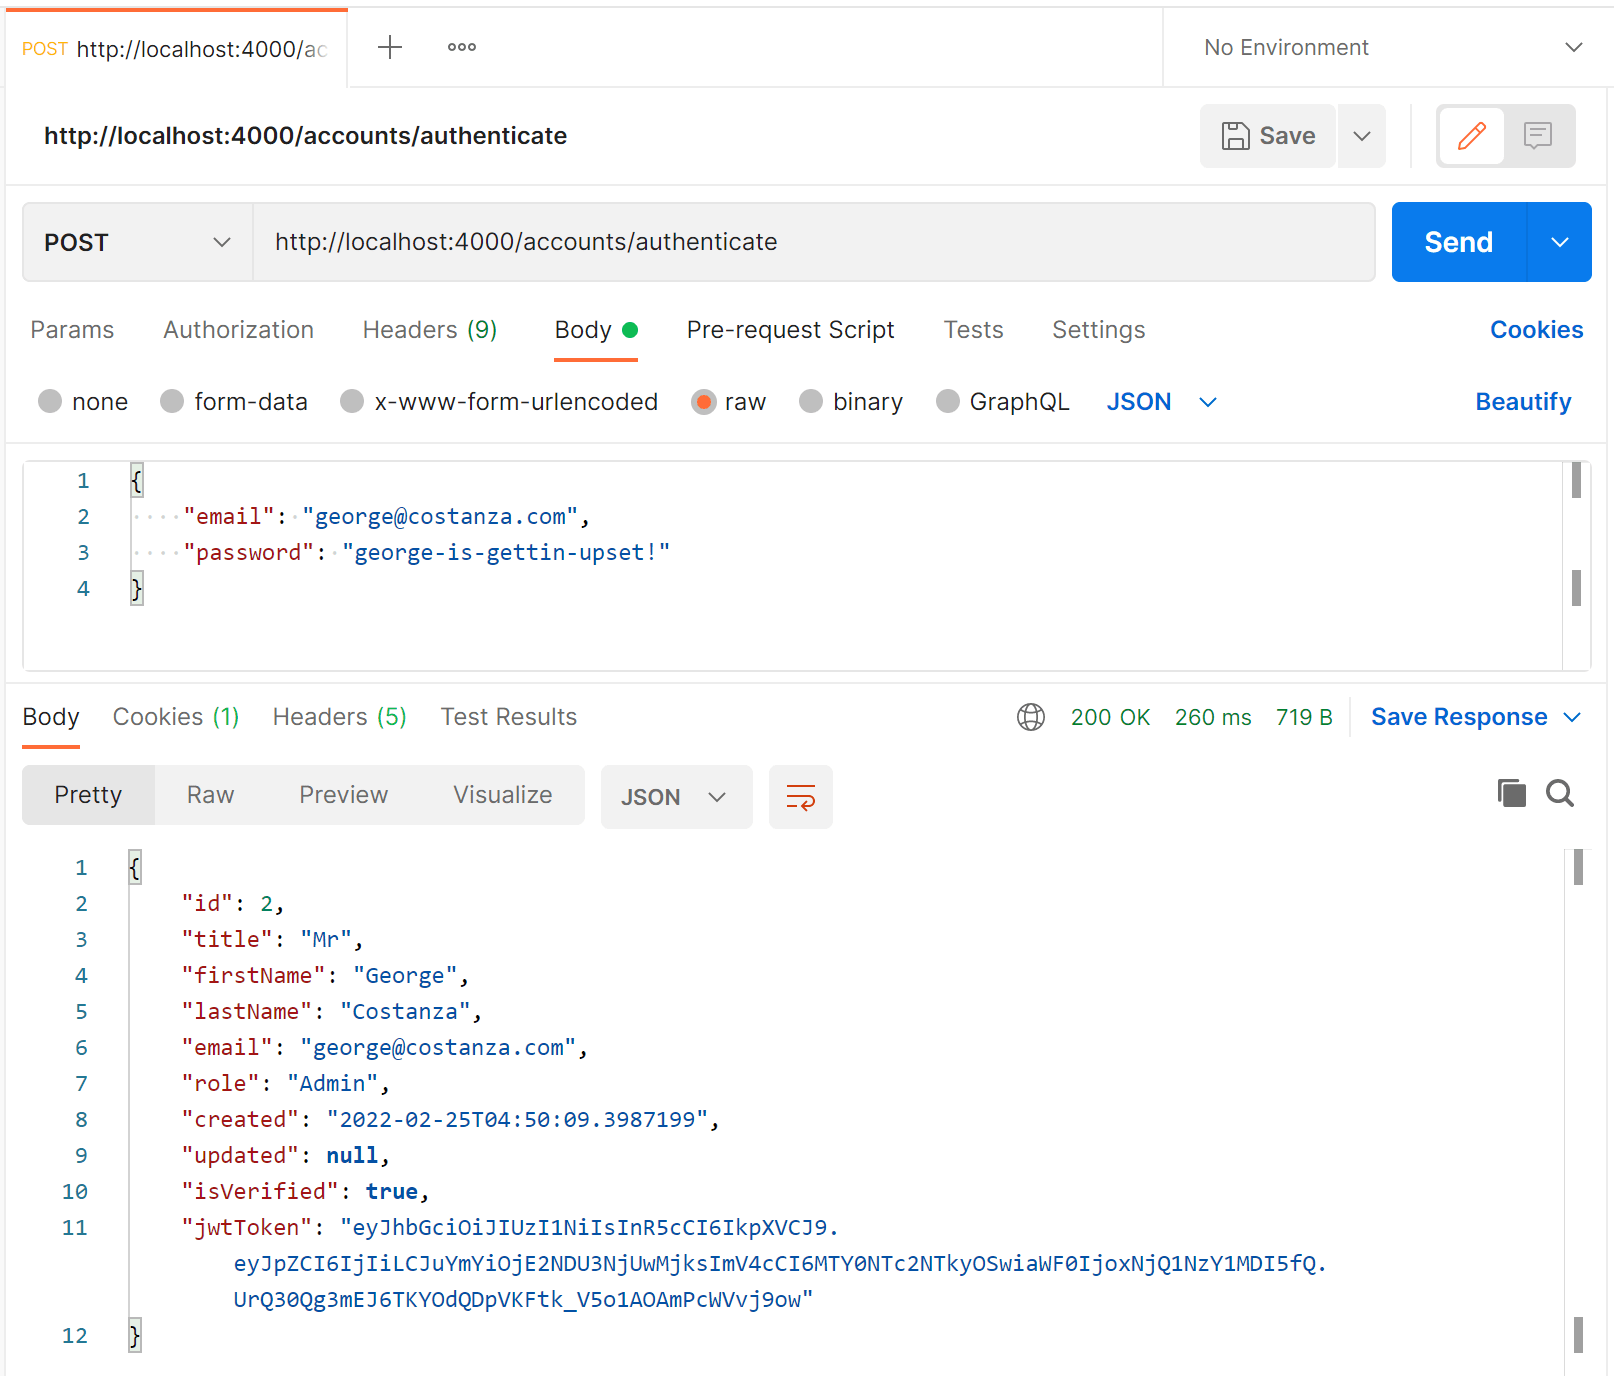Beautify the request body JSON
The image size is (1614, 1376).
coord(1523,402)
